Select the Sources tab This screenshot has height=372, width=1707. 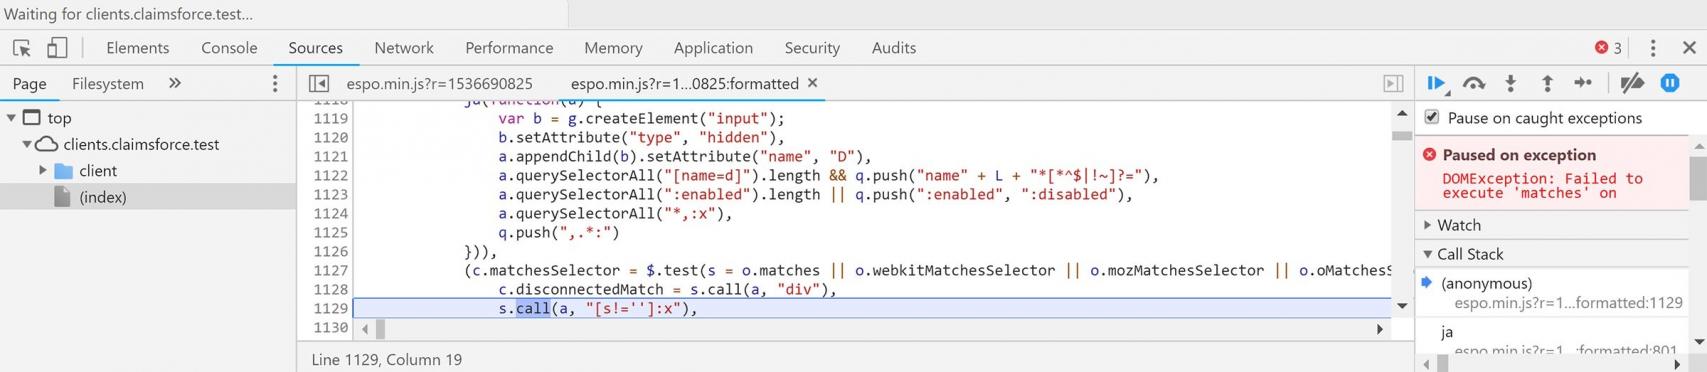click(x=315, y=47)
